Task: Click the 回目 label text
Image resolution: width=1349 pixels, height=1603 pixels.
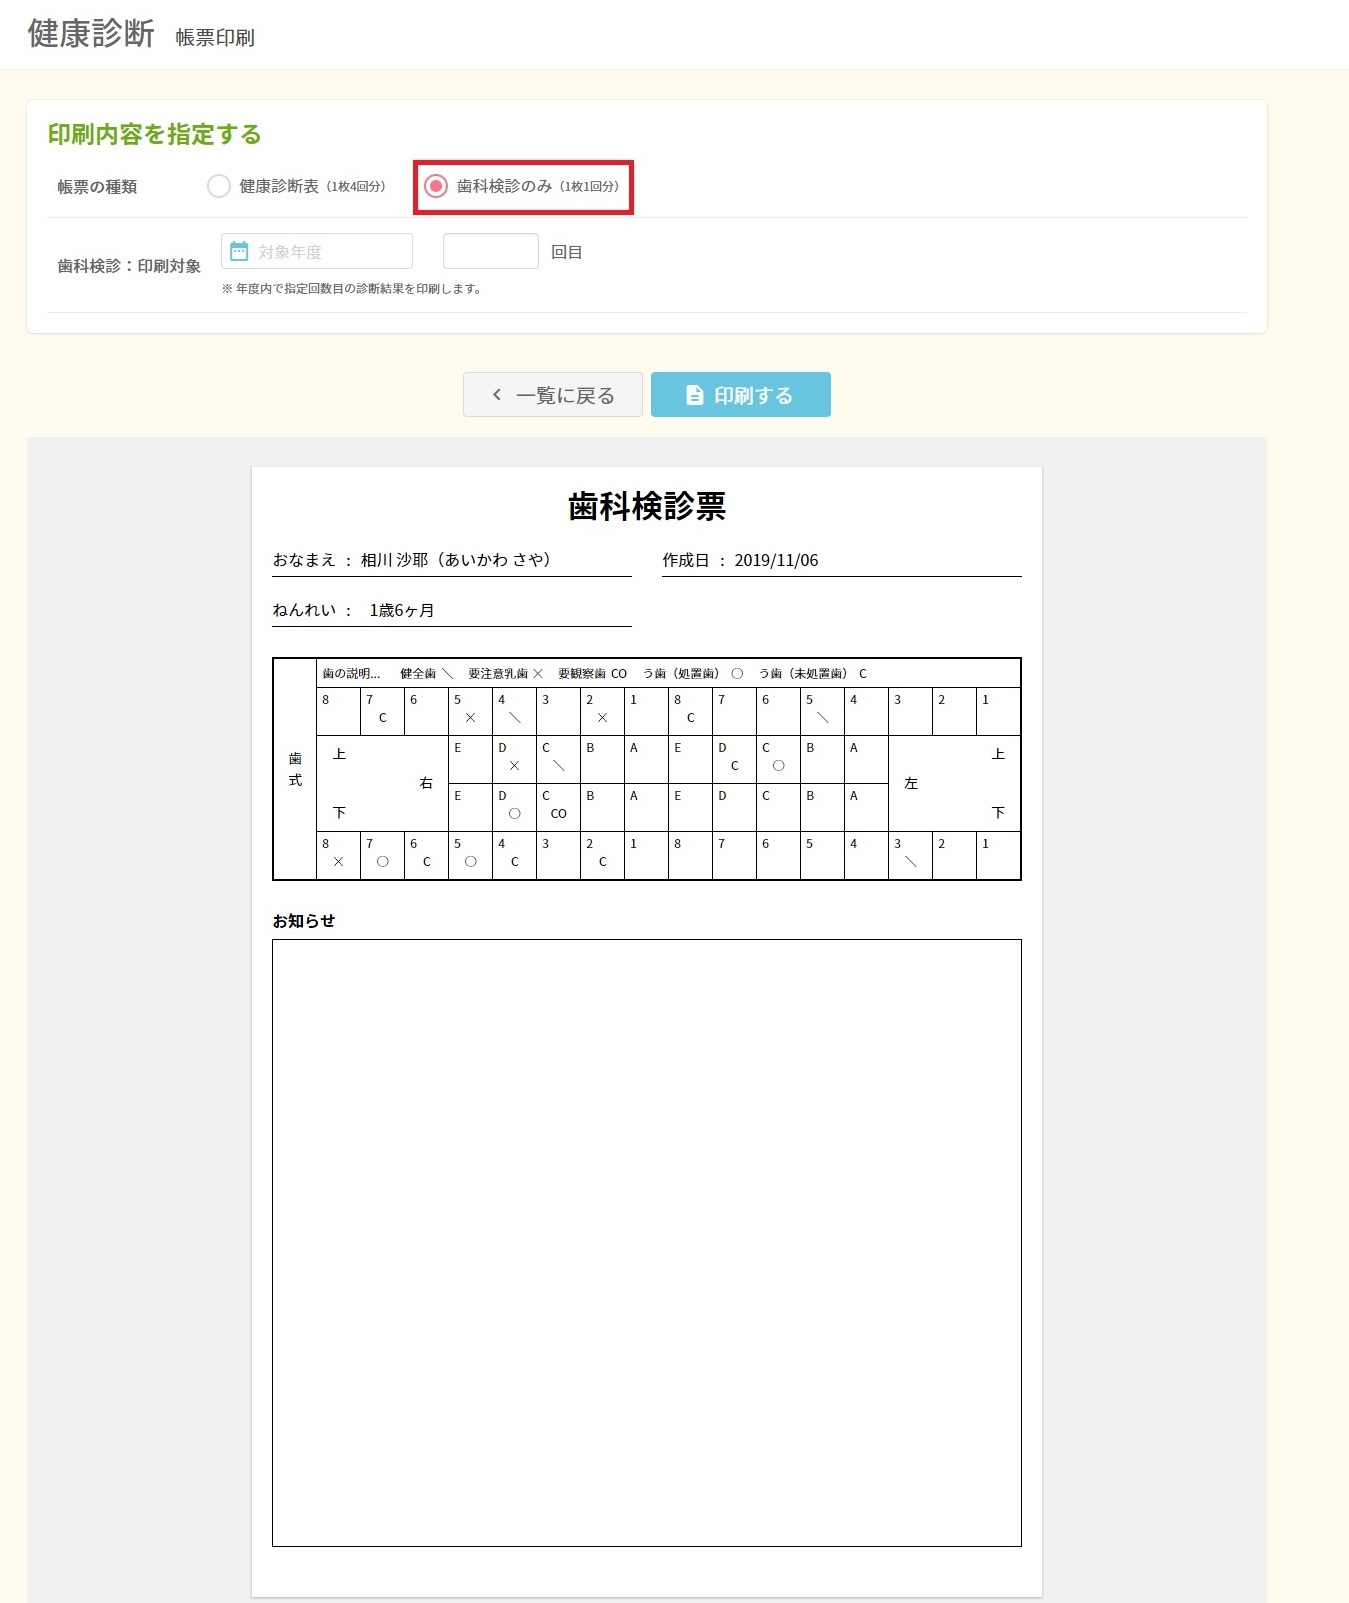Action: click(x=567, y=252)
